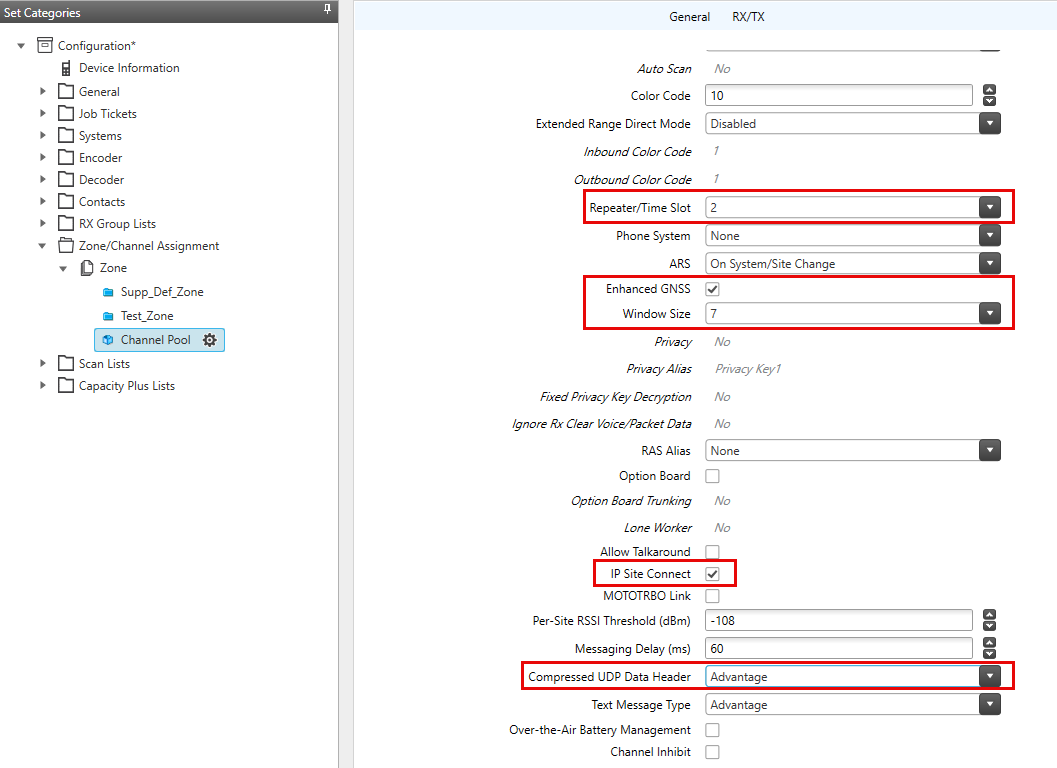Click the Supp_Def_Zone channel icon
This screenshot has width=1057, height=768.
[107, 290]
